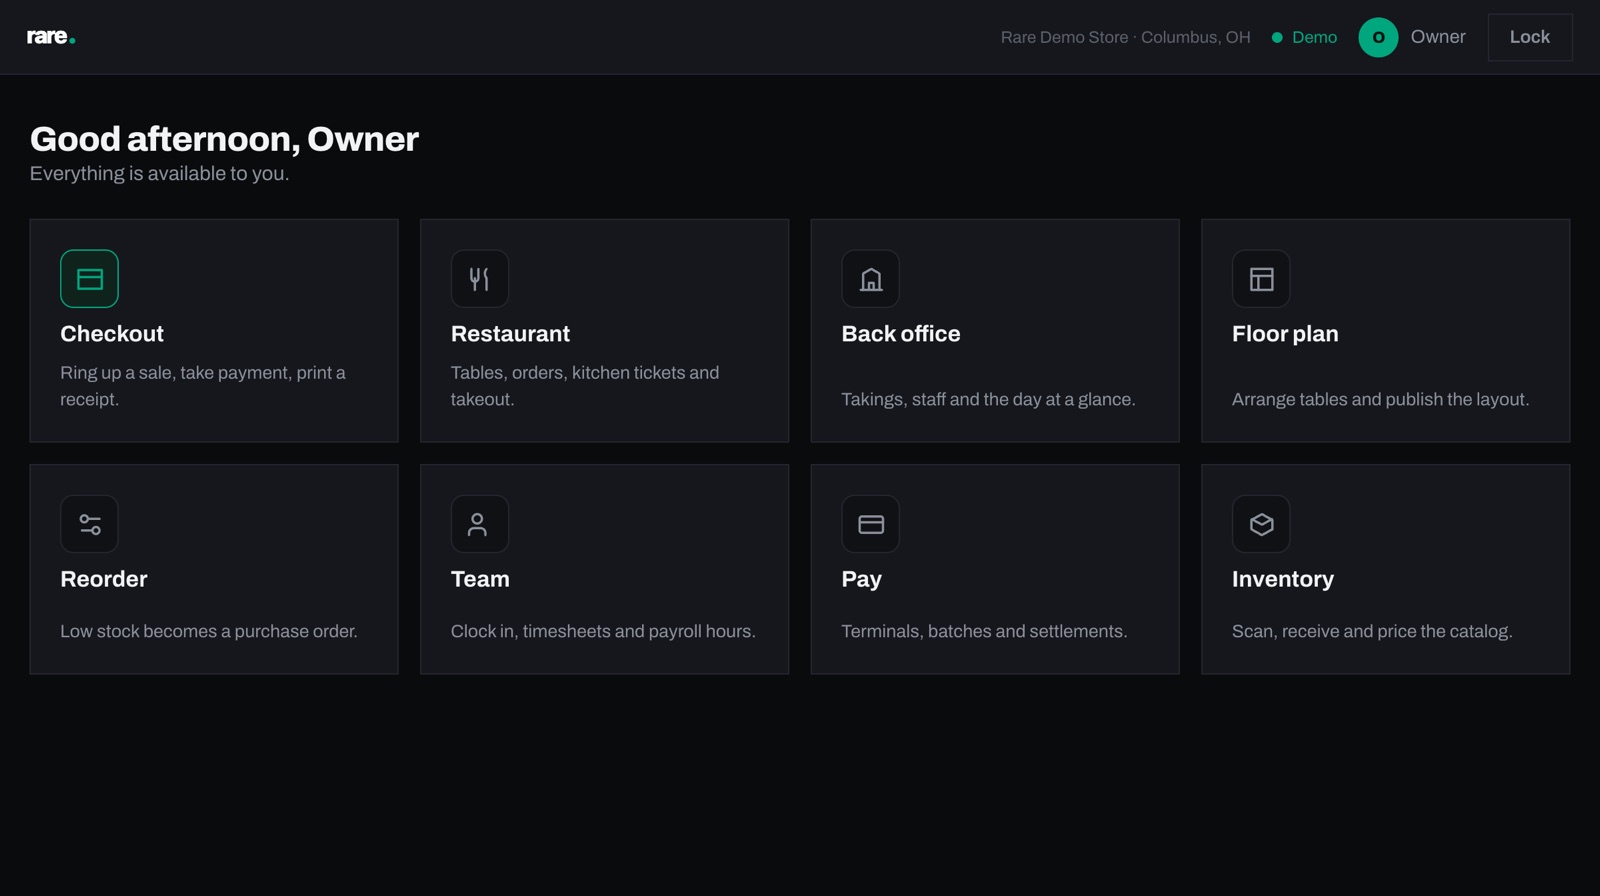This screenshot has height=896, width=1600.
Task: Click the Inventory box icon
Action: pyautogui.click(x=1261, y=524)
